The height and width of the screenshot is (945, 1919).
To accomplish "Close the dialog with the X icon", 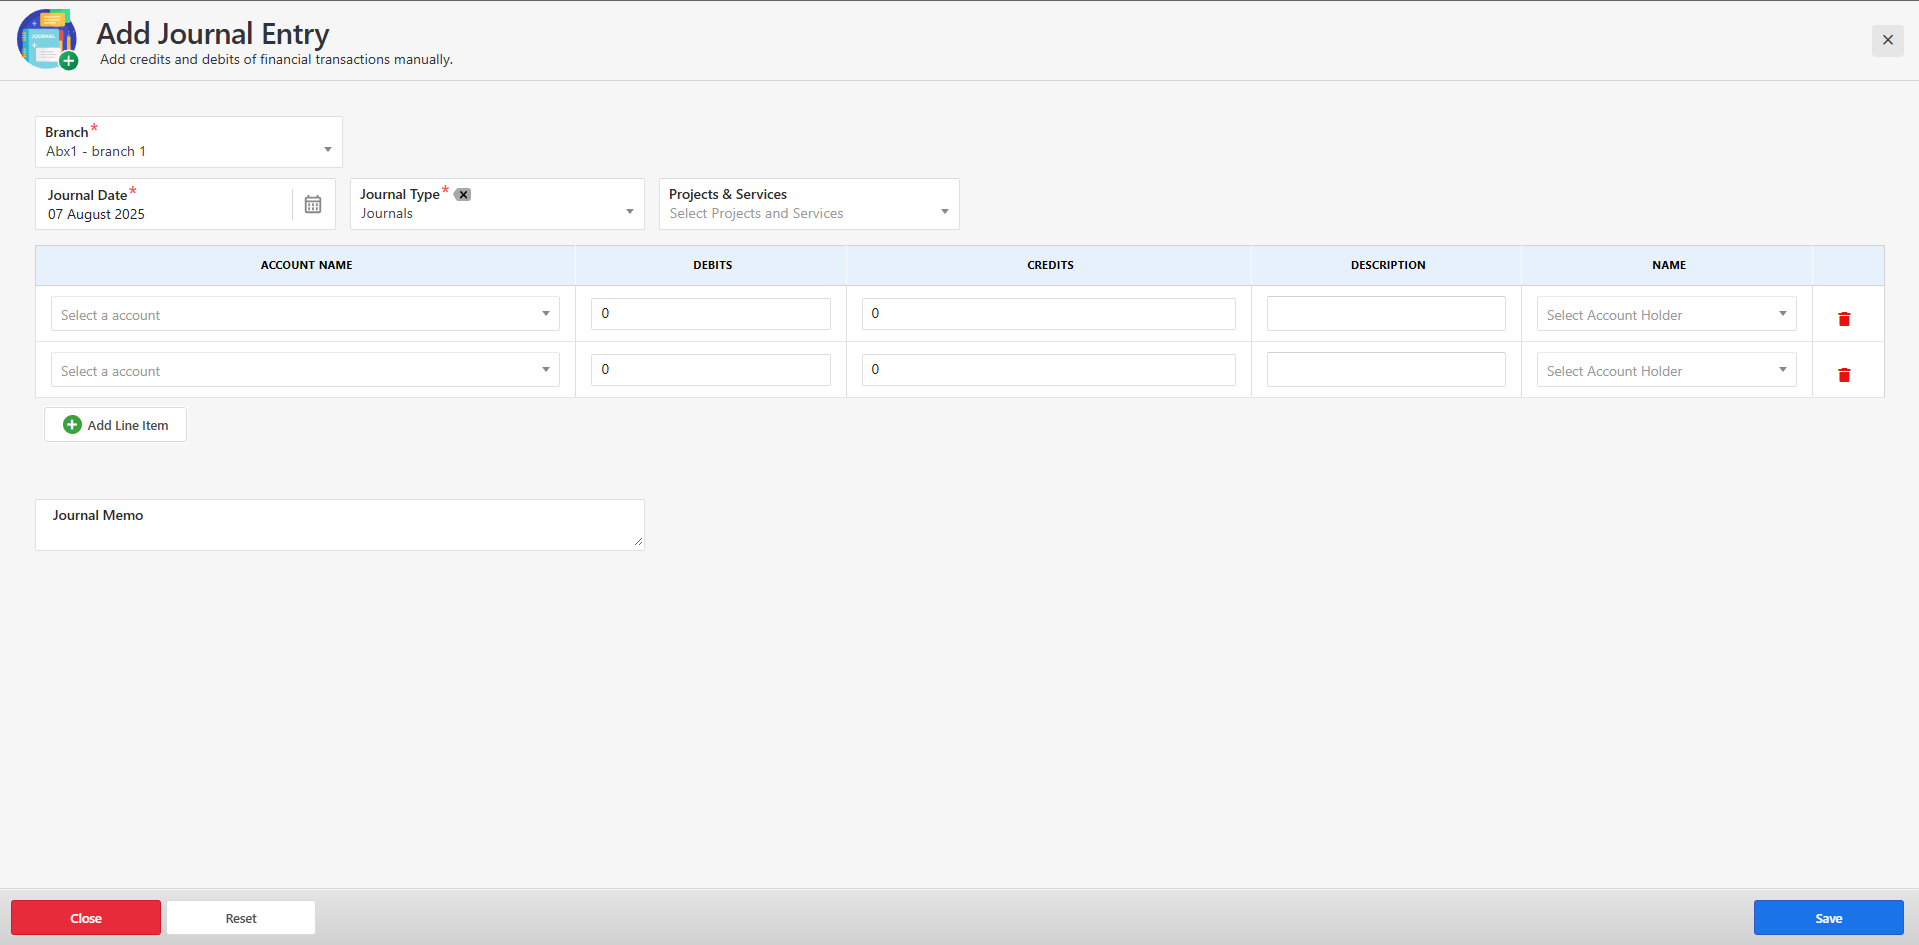I will click(x=1887, y=40).
